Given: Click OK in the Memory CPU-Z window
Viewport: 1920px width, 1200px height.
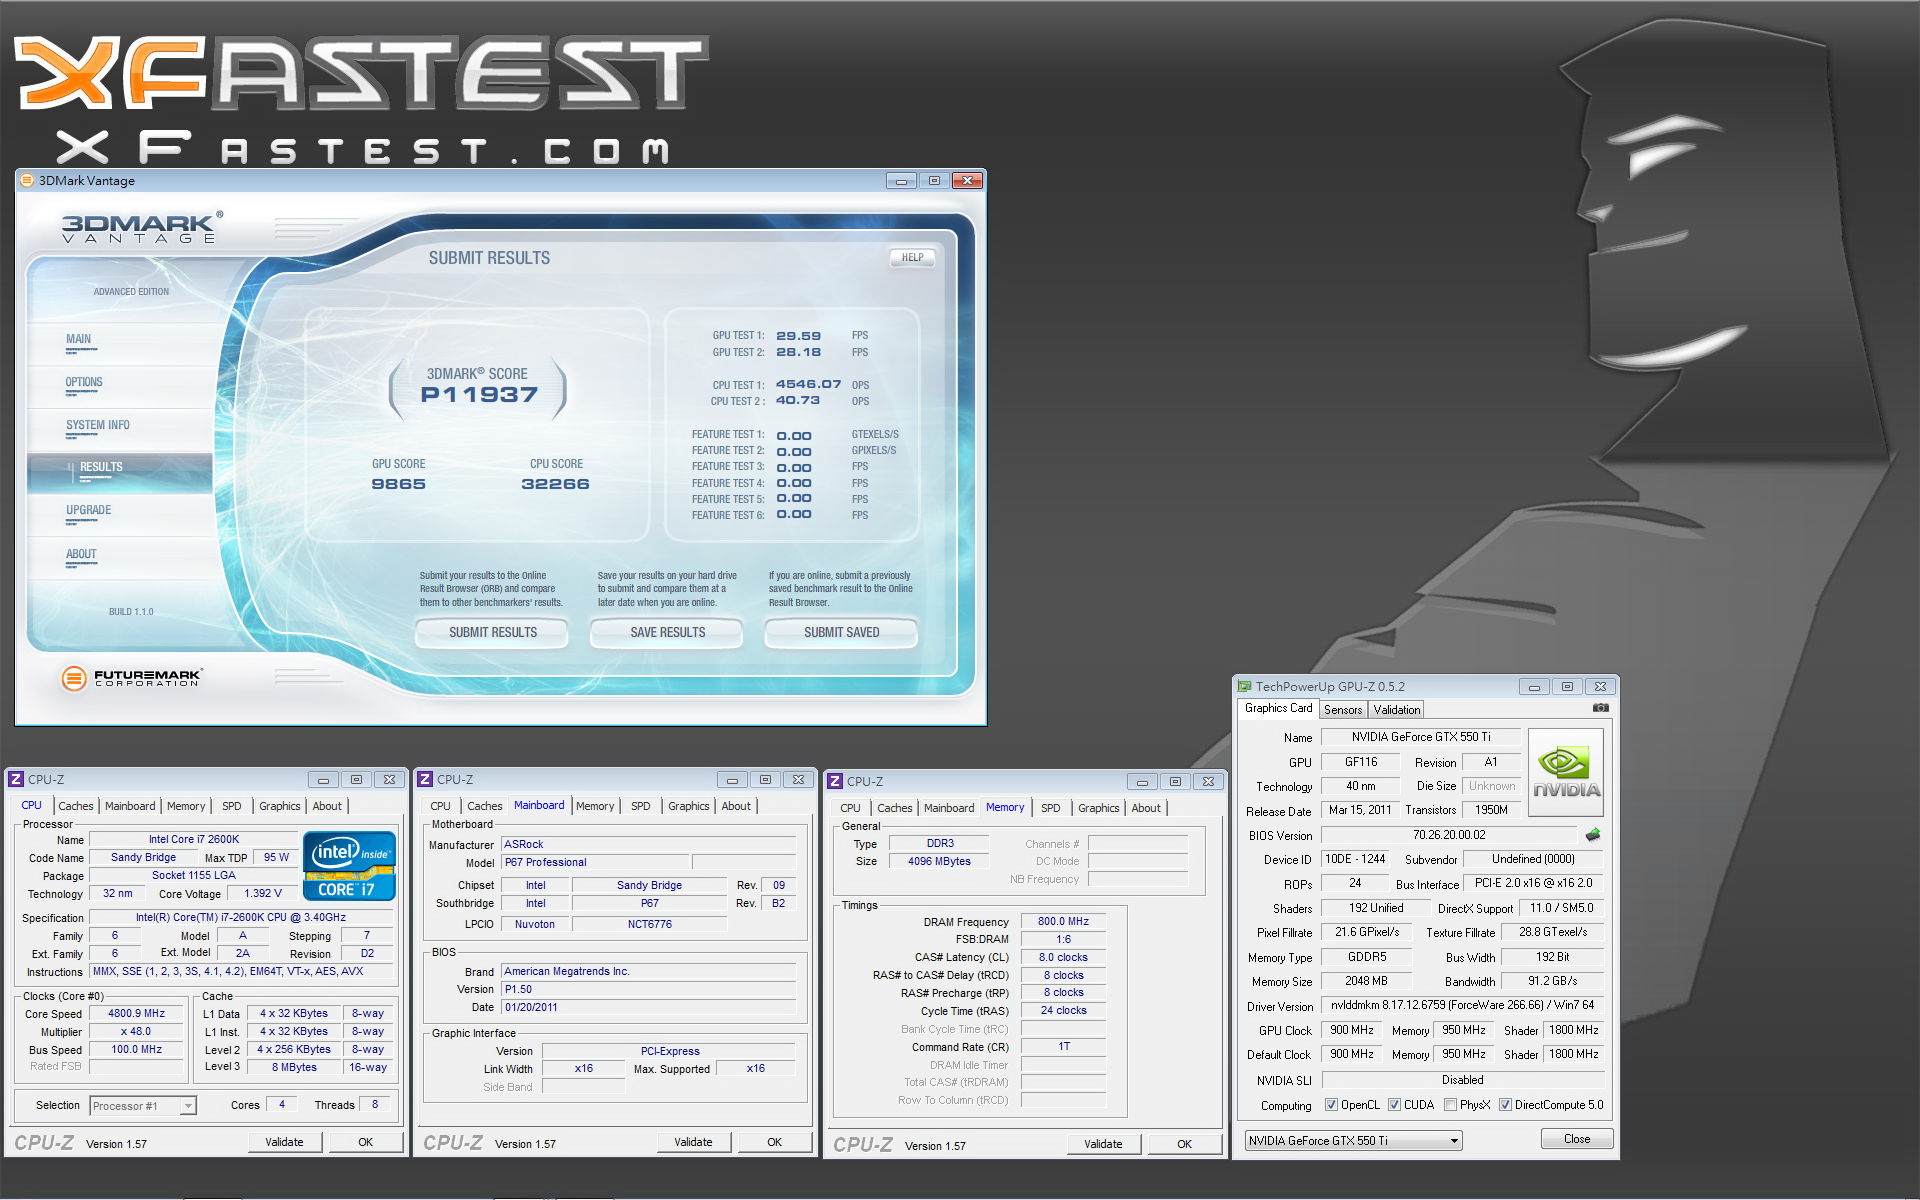Looking at the screenshot, I should point(1185,1144).
